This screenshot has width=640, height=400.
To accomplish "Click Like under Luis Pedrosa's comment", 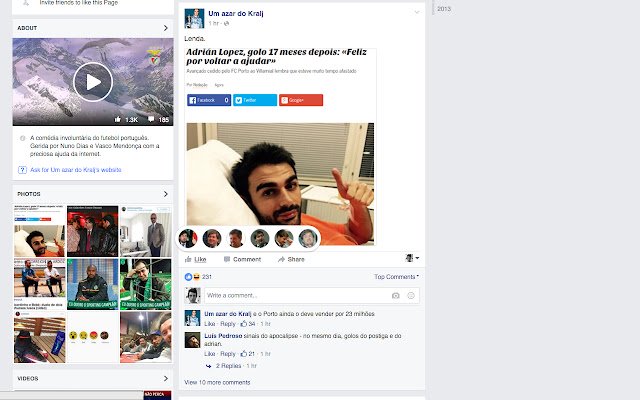I will [x=209, y=354].
